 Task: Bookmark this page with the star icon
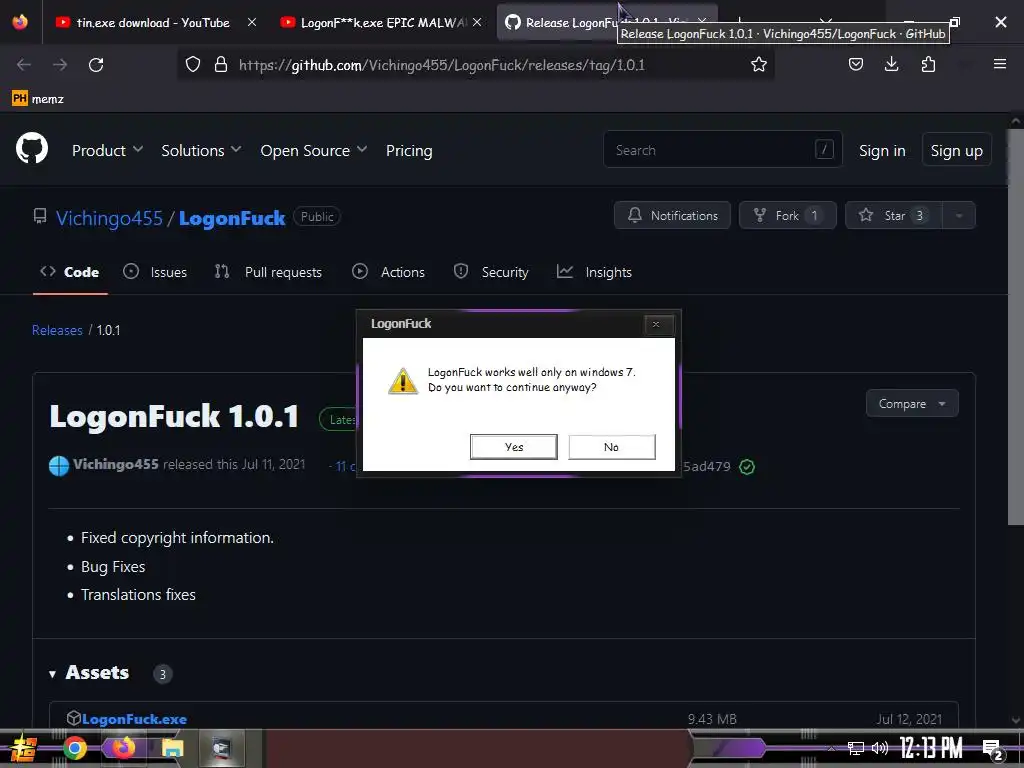pyautogui.click(x=758, y=64)
